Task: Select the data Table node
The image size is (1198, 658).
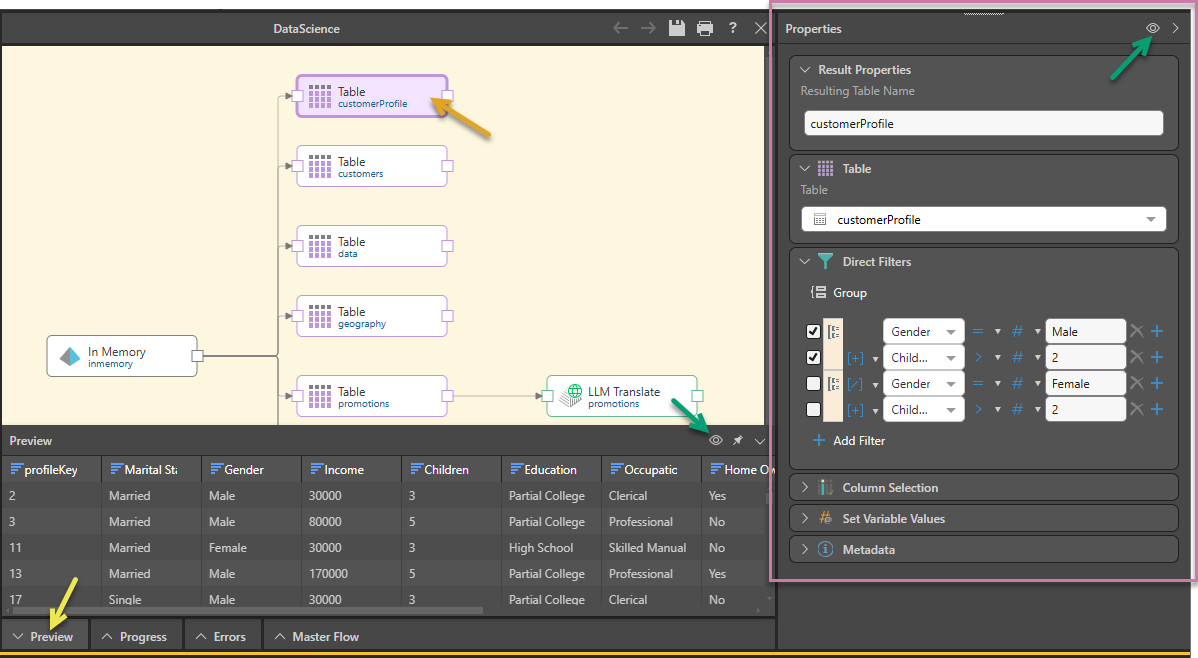Action: coord(372,246)
